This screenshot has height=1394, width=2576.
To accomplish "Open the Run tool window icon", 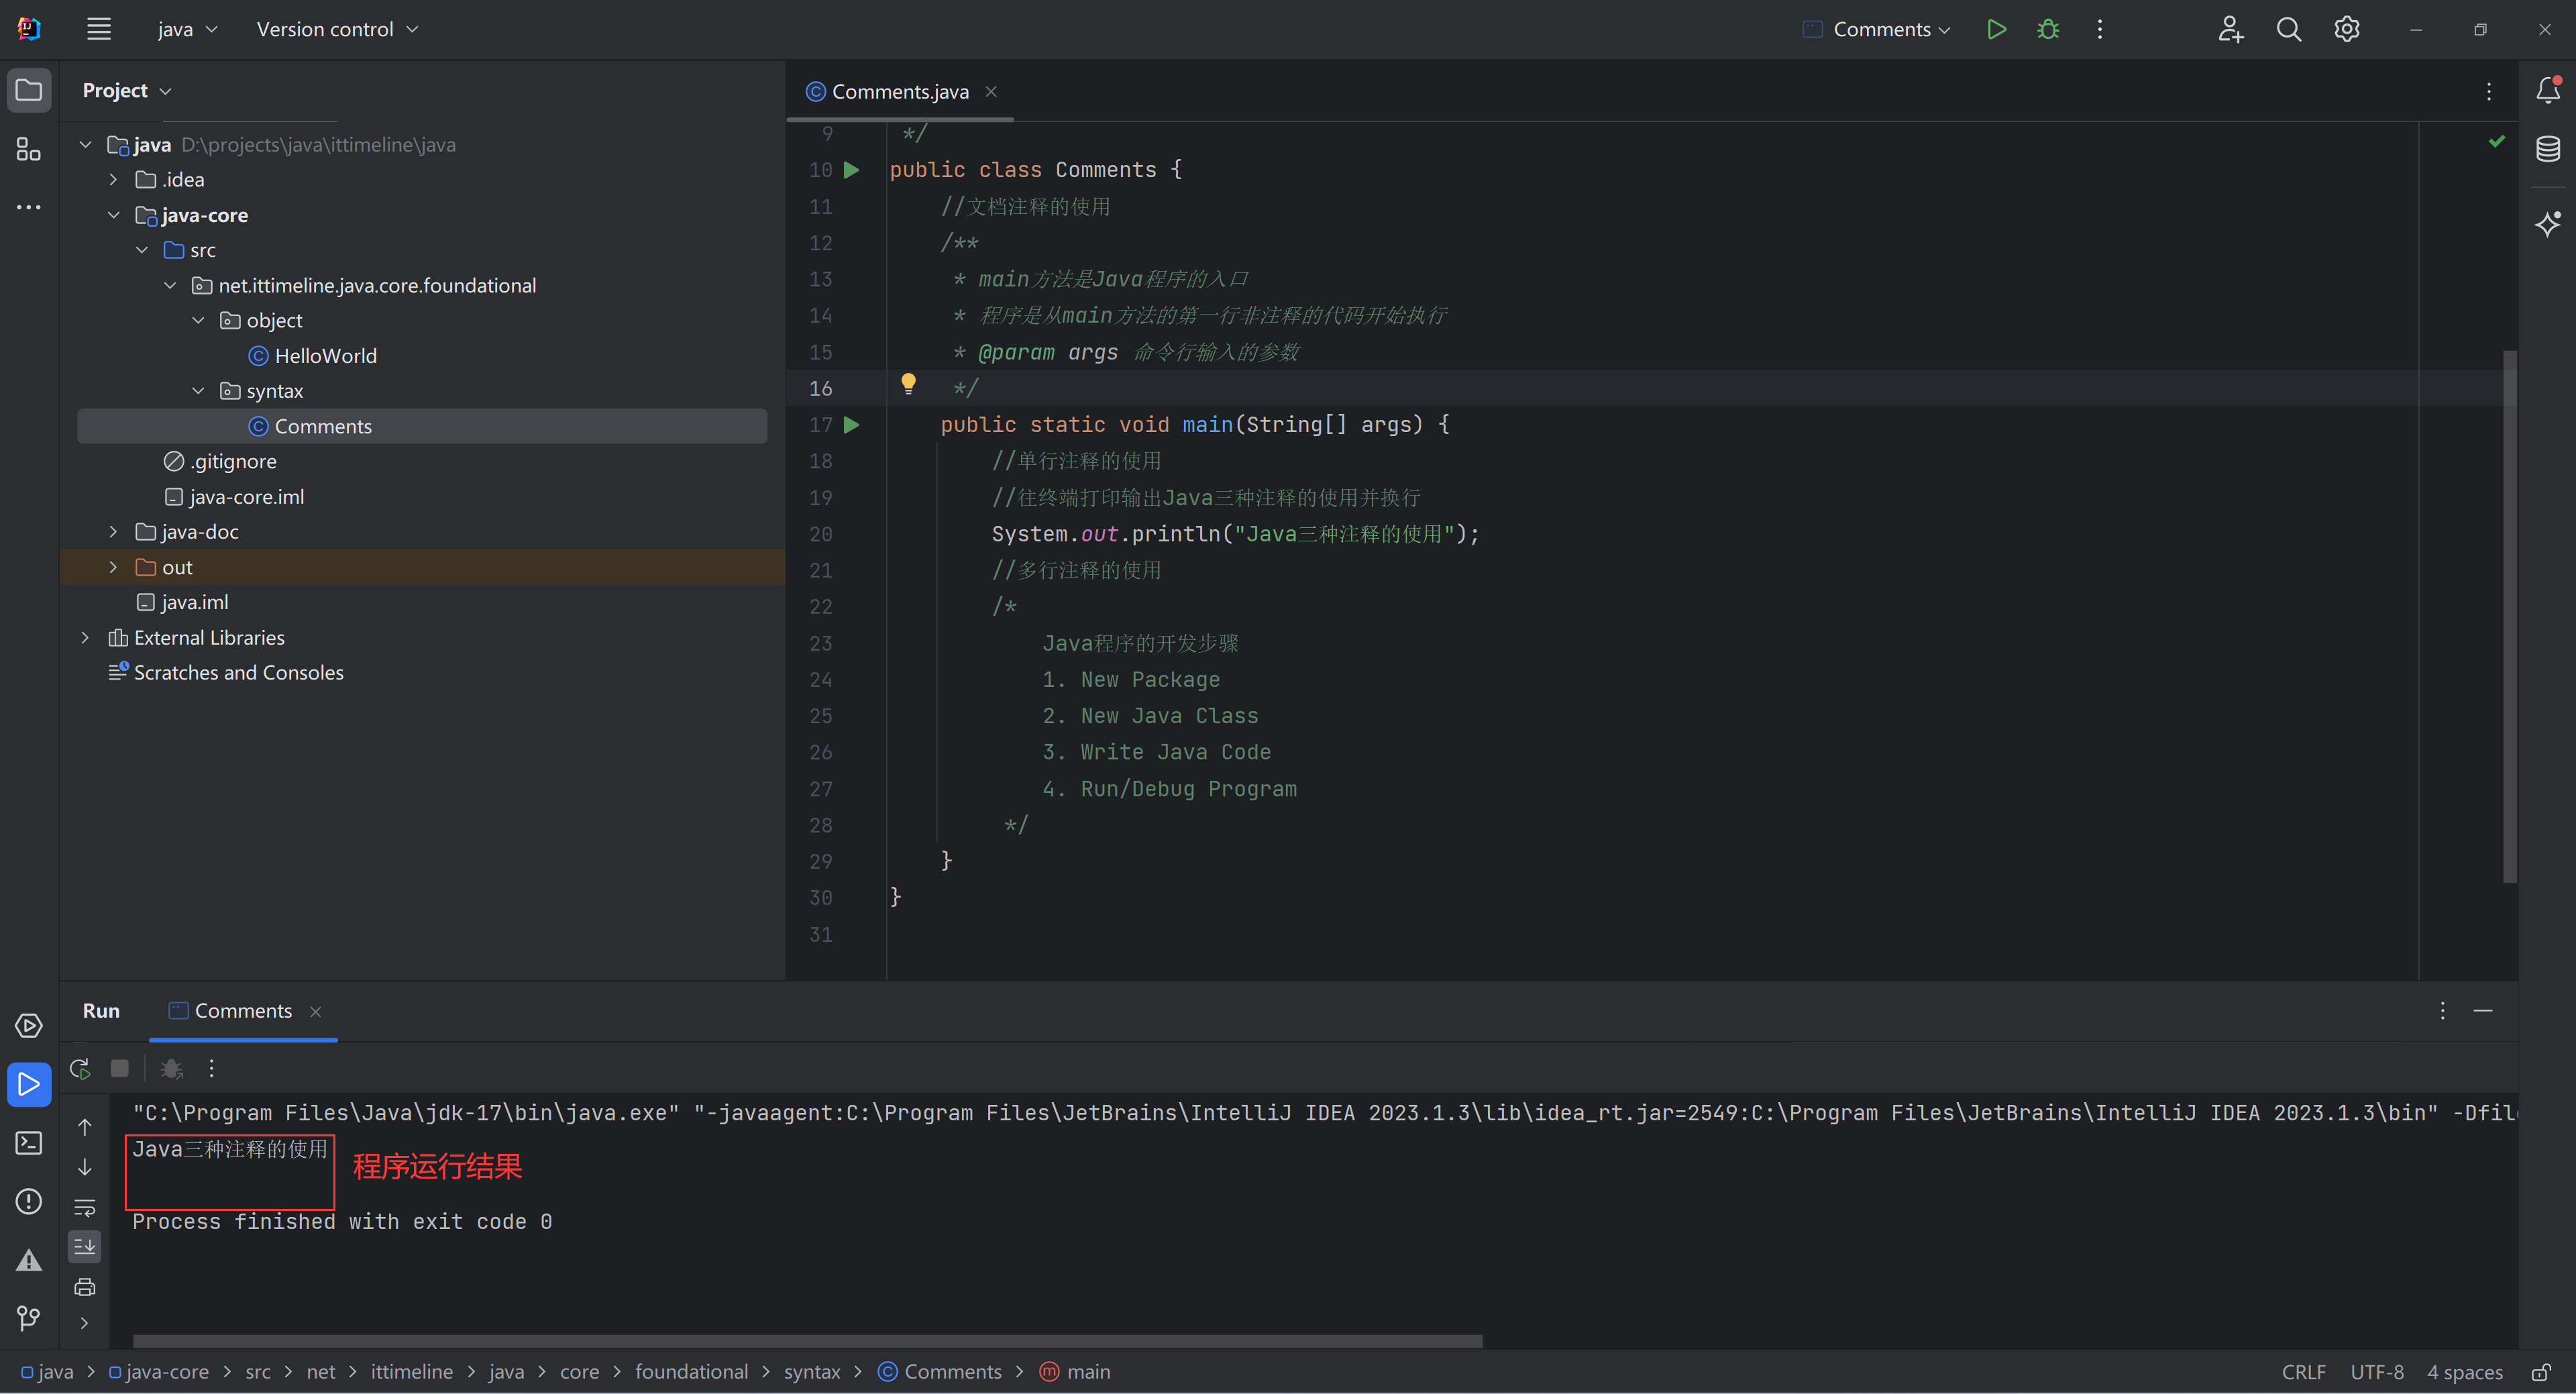I will click(x=29, y=1084).
